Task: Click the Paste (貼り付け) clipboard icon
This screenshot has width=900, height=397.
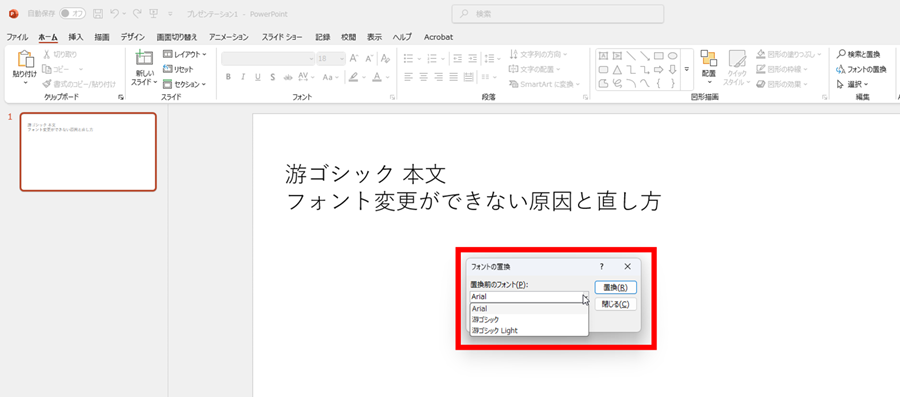Action: coord(25,59)
